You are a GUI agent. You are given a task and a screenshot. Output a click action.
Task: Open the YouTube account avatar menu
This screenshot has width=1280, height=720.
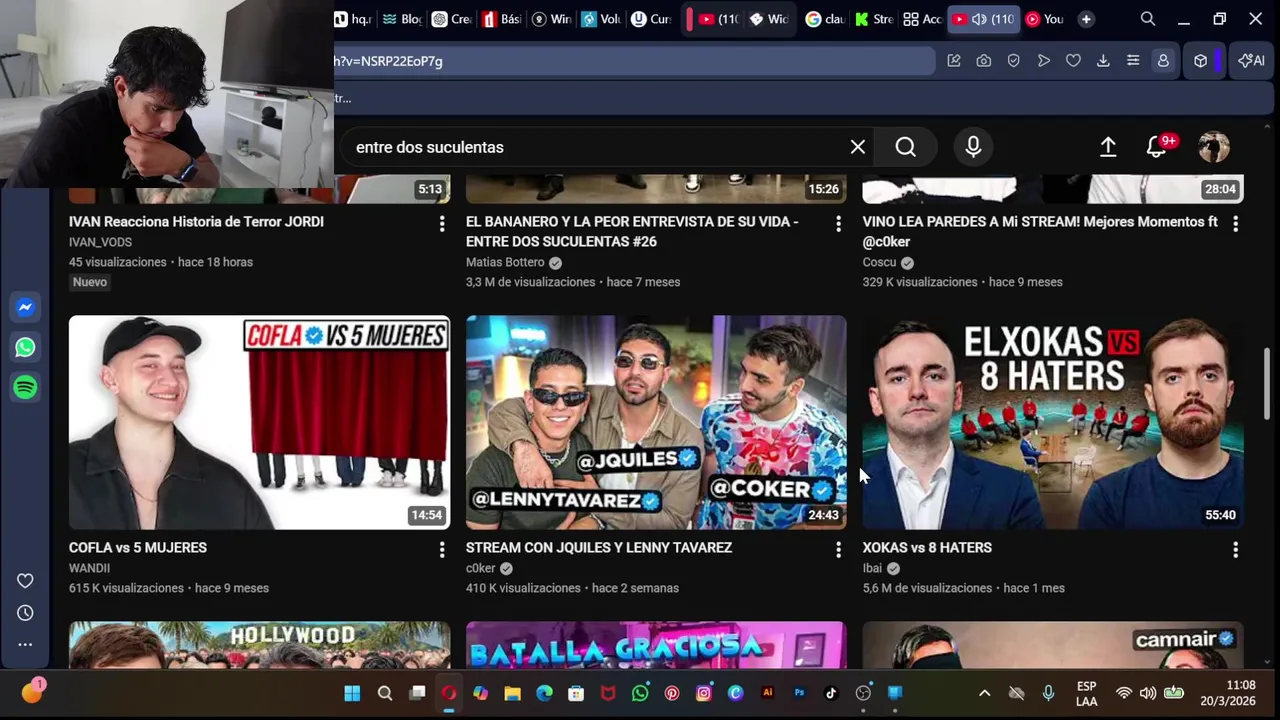tap(1214, 147)
